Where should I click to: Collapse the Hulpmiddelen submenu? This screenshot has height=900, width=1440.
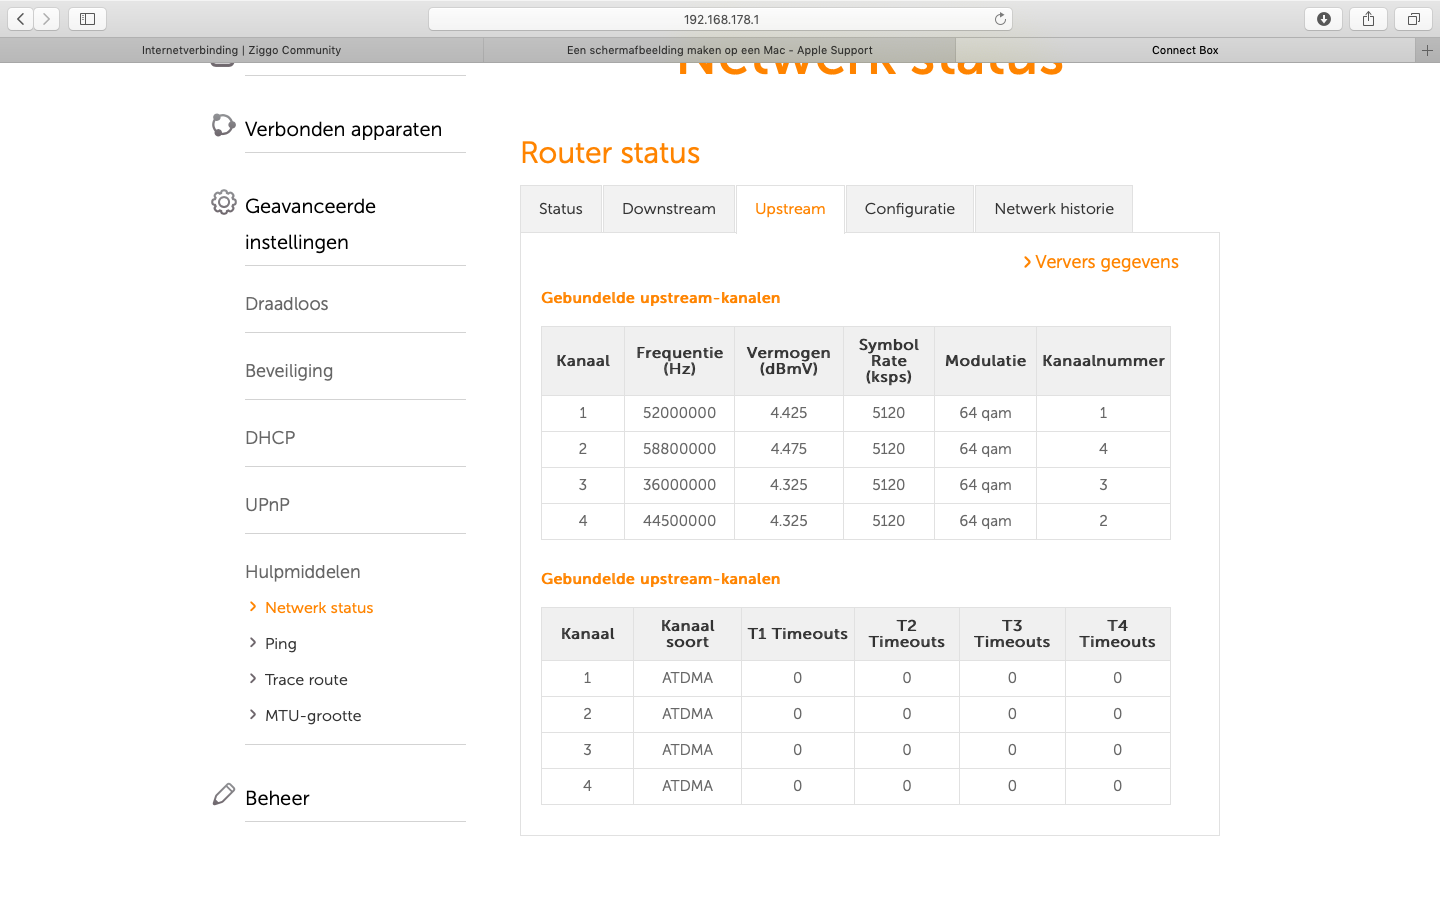(x=302, y=572)
